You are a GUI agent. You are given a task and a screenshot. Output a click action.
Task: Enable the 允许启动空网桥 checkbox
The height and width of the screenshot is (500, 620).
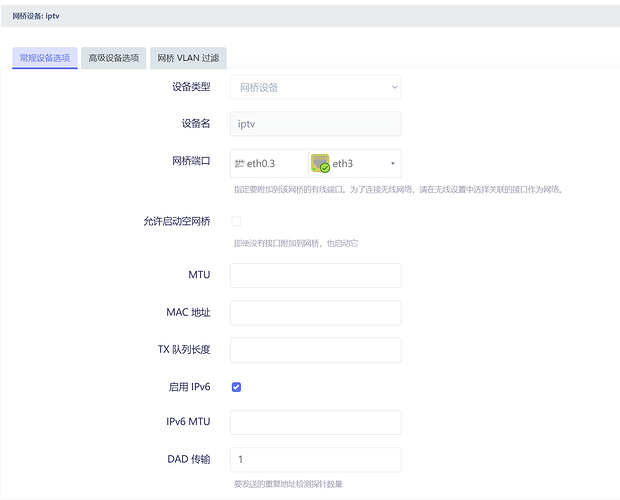(236, 221)
